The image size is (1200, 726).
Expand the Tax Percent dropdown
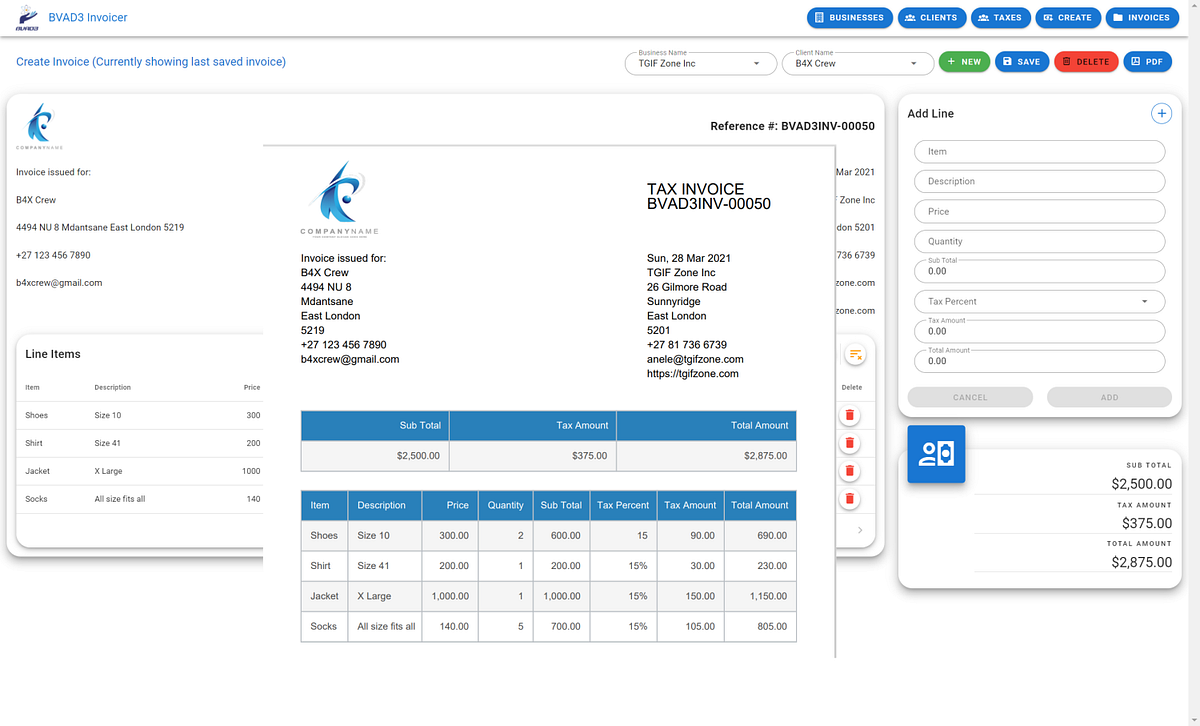click(1040, 301)
